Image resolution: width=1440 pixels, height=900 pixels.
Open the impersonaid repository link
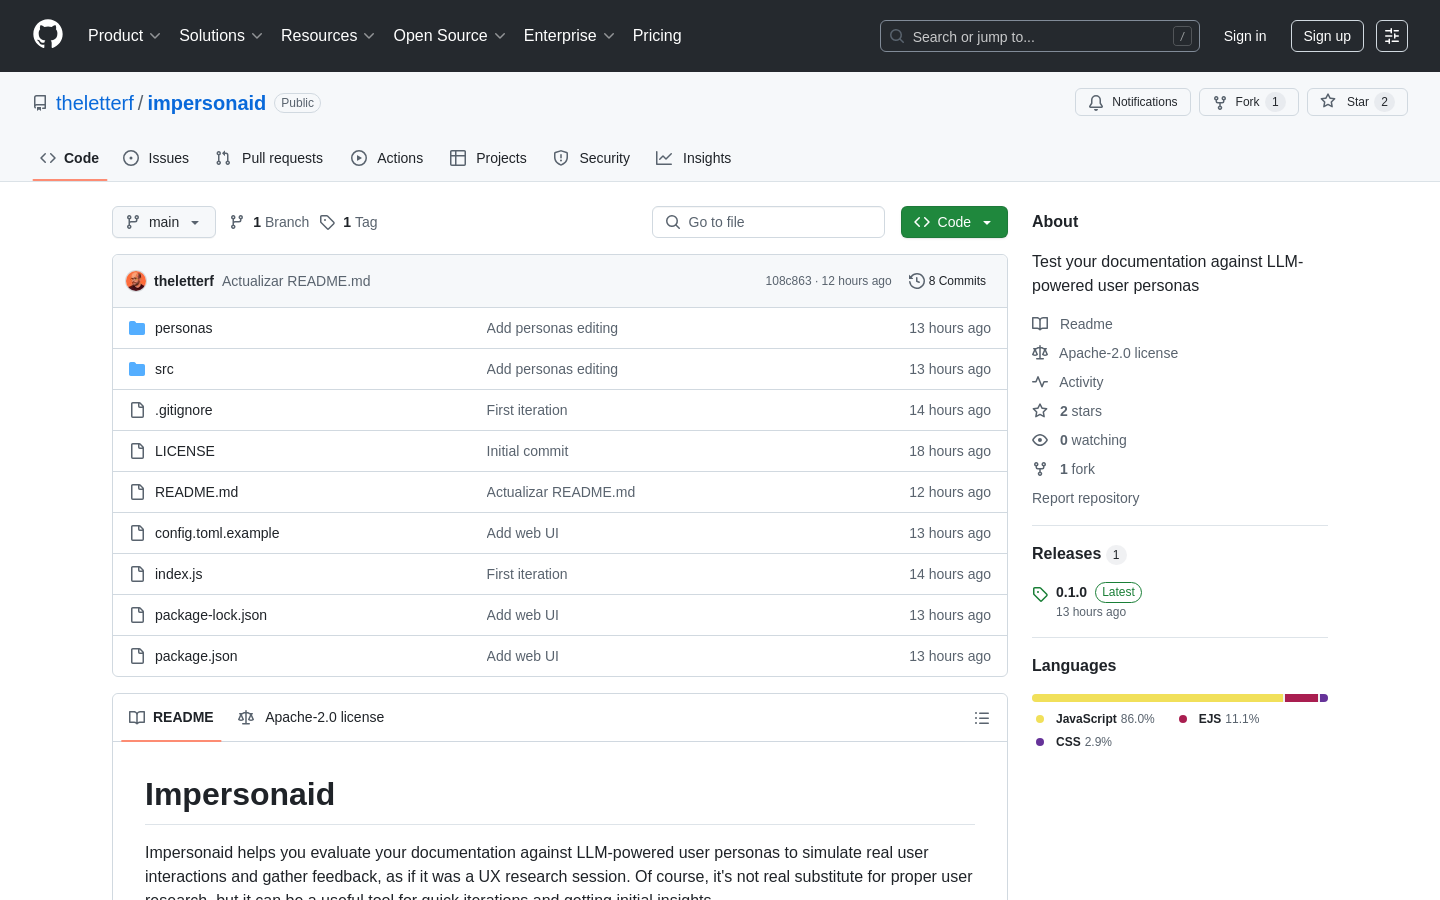click(x=207, y=103)
